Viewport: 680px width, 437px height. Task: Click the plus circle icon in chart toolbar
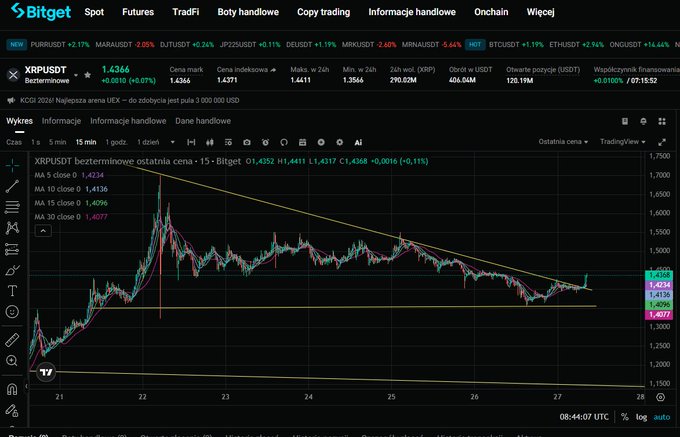321,142
